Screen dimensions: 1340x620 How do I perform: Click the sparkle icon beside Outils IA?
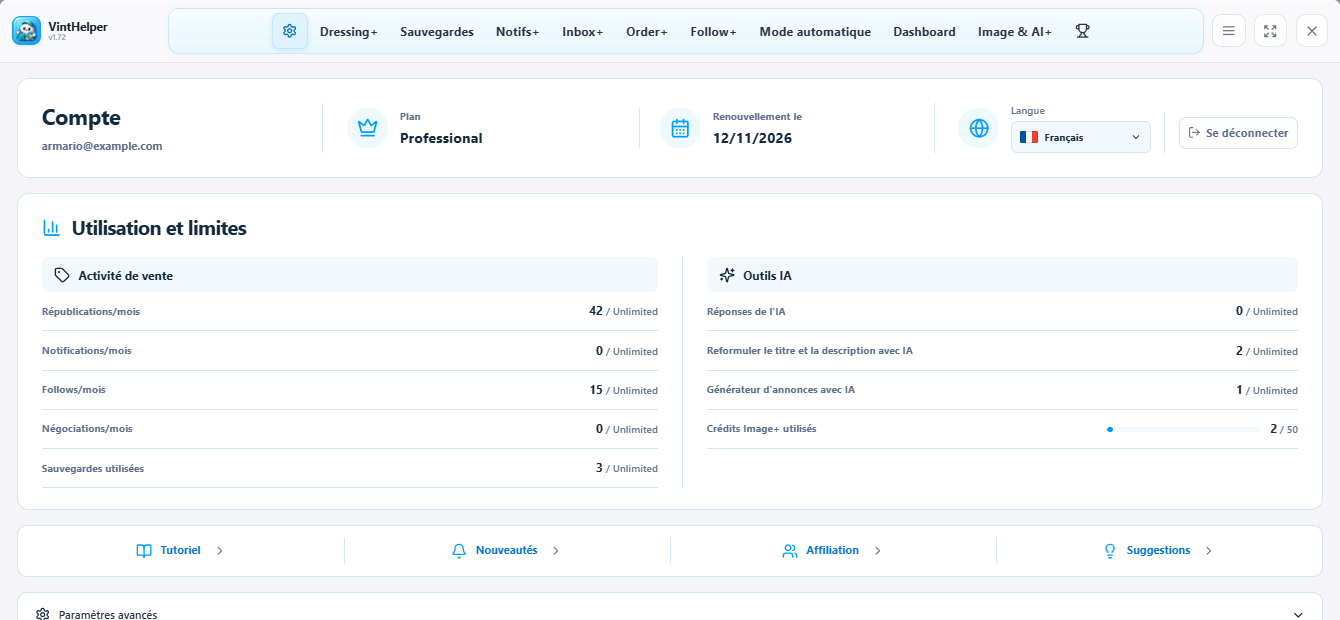727,275
